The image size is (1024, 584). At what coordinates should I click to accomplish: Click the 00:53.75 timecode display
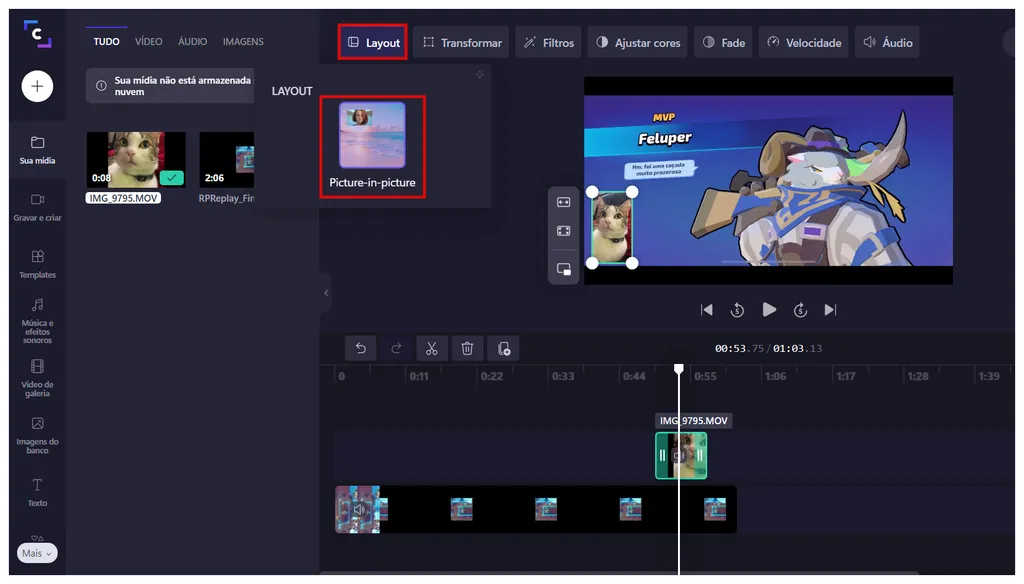[x=739, y=348]
